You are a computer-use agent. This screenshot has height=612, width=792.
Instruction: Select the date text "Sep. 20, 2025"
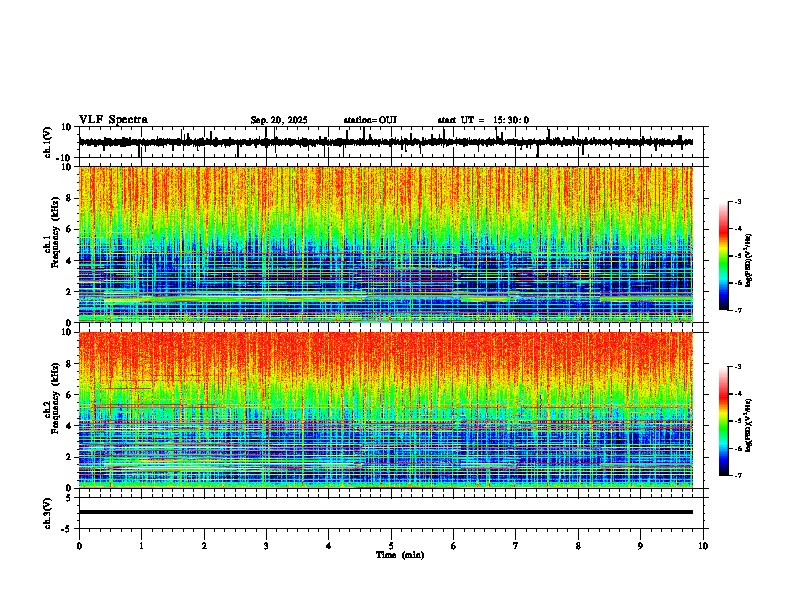(x=279, y=120)
